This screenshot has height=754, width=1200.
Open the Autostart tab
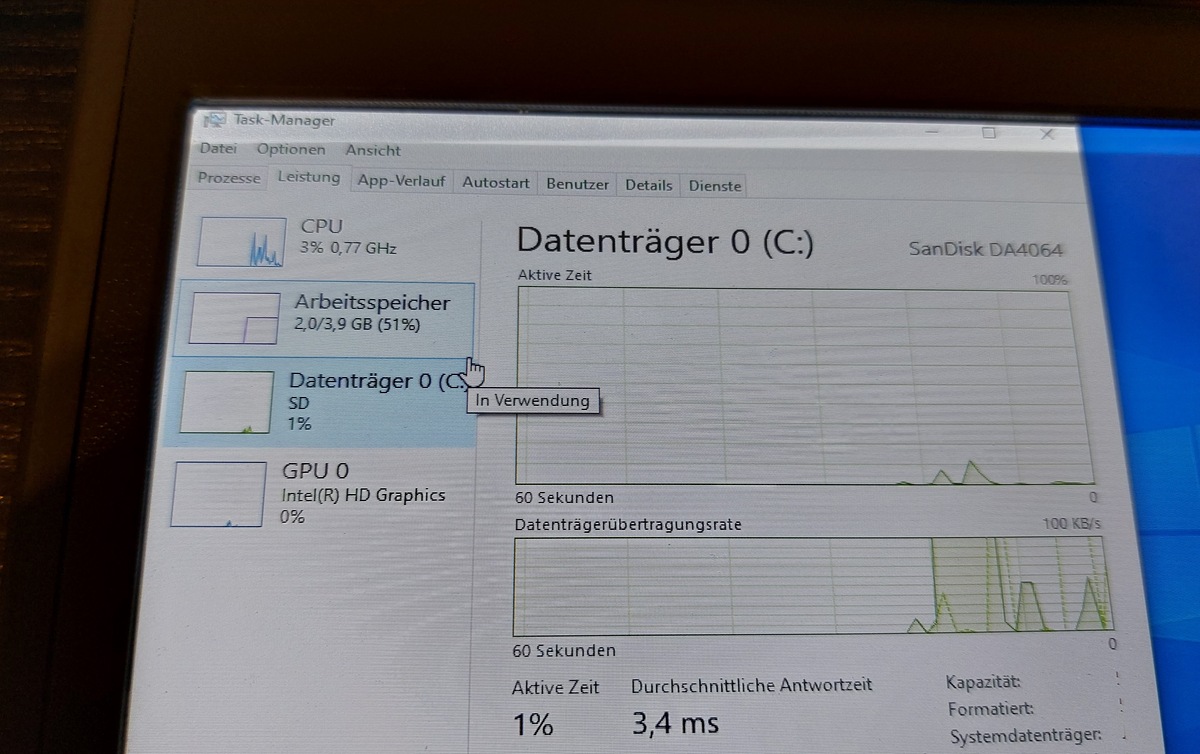[x=496, y=184]
